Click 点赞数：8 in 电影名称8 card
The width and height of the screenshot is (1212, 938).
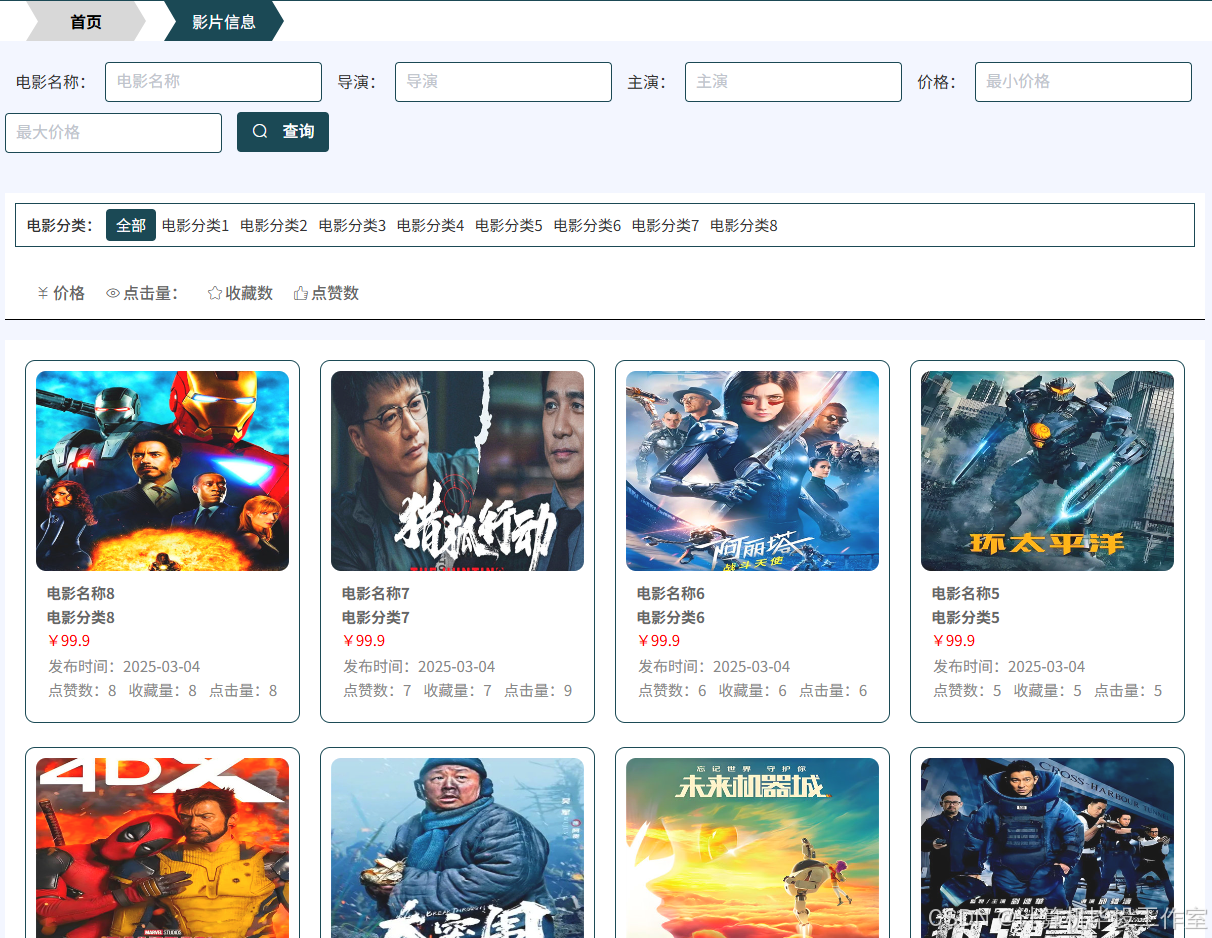pyautogui.click(x=83, y=691)
